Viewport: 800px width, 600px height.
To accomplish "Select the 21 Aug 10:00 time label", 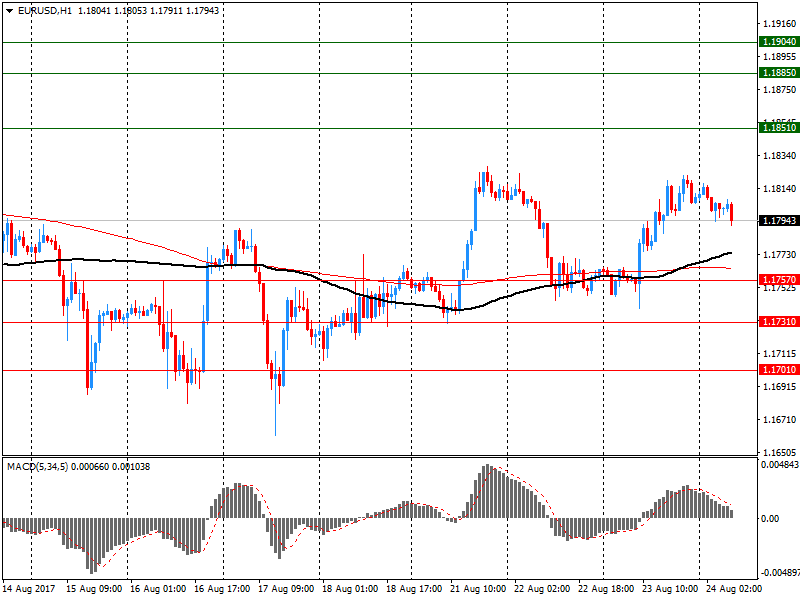I will pyautogui.click(x=478, y=589).
